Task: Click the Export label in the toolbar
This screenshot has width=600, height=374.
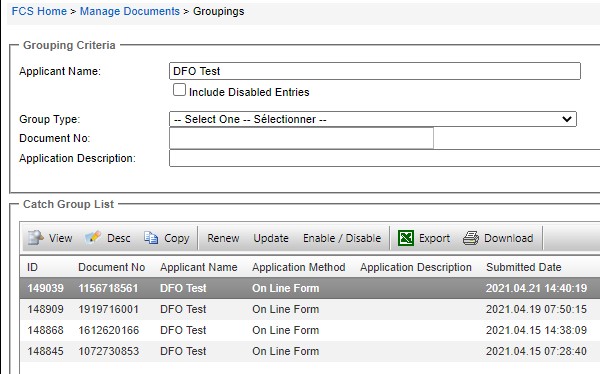Action: coord(434,238)
